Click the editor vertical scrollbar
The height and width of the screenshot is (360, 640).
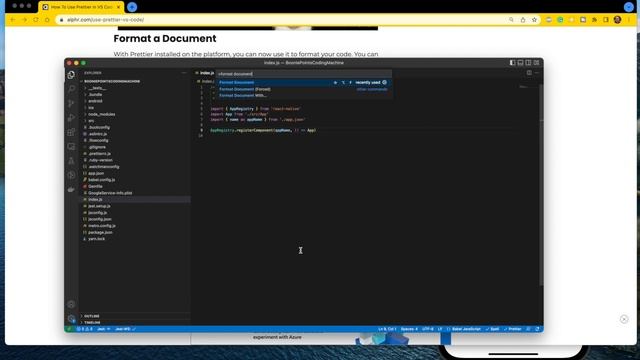click(541, 184)
